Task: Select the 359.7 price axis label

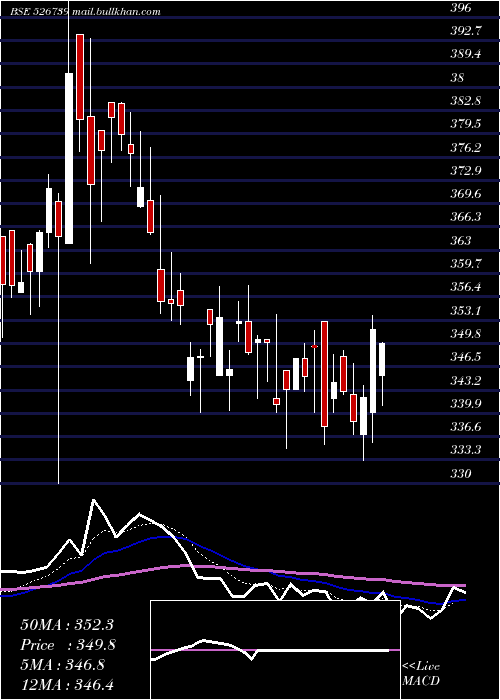Action: tap(466, 263)
